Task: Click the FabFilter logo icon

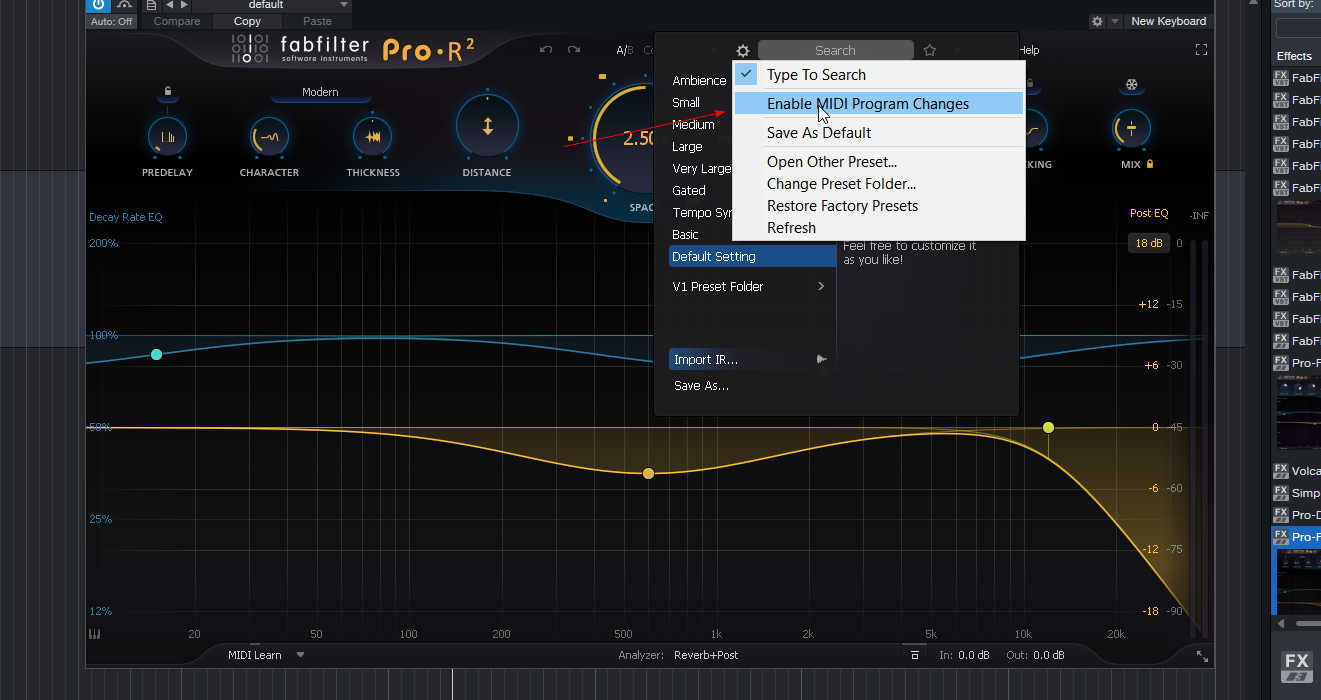Action: pyautogui.click(x=250, y=48)
